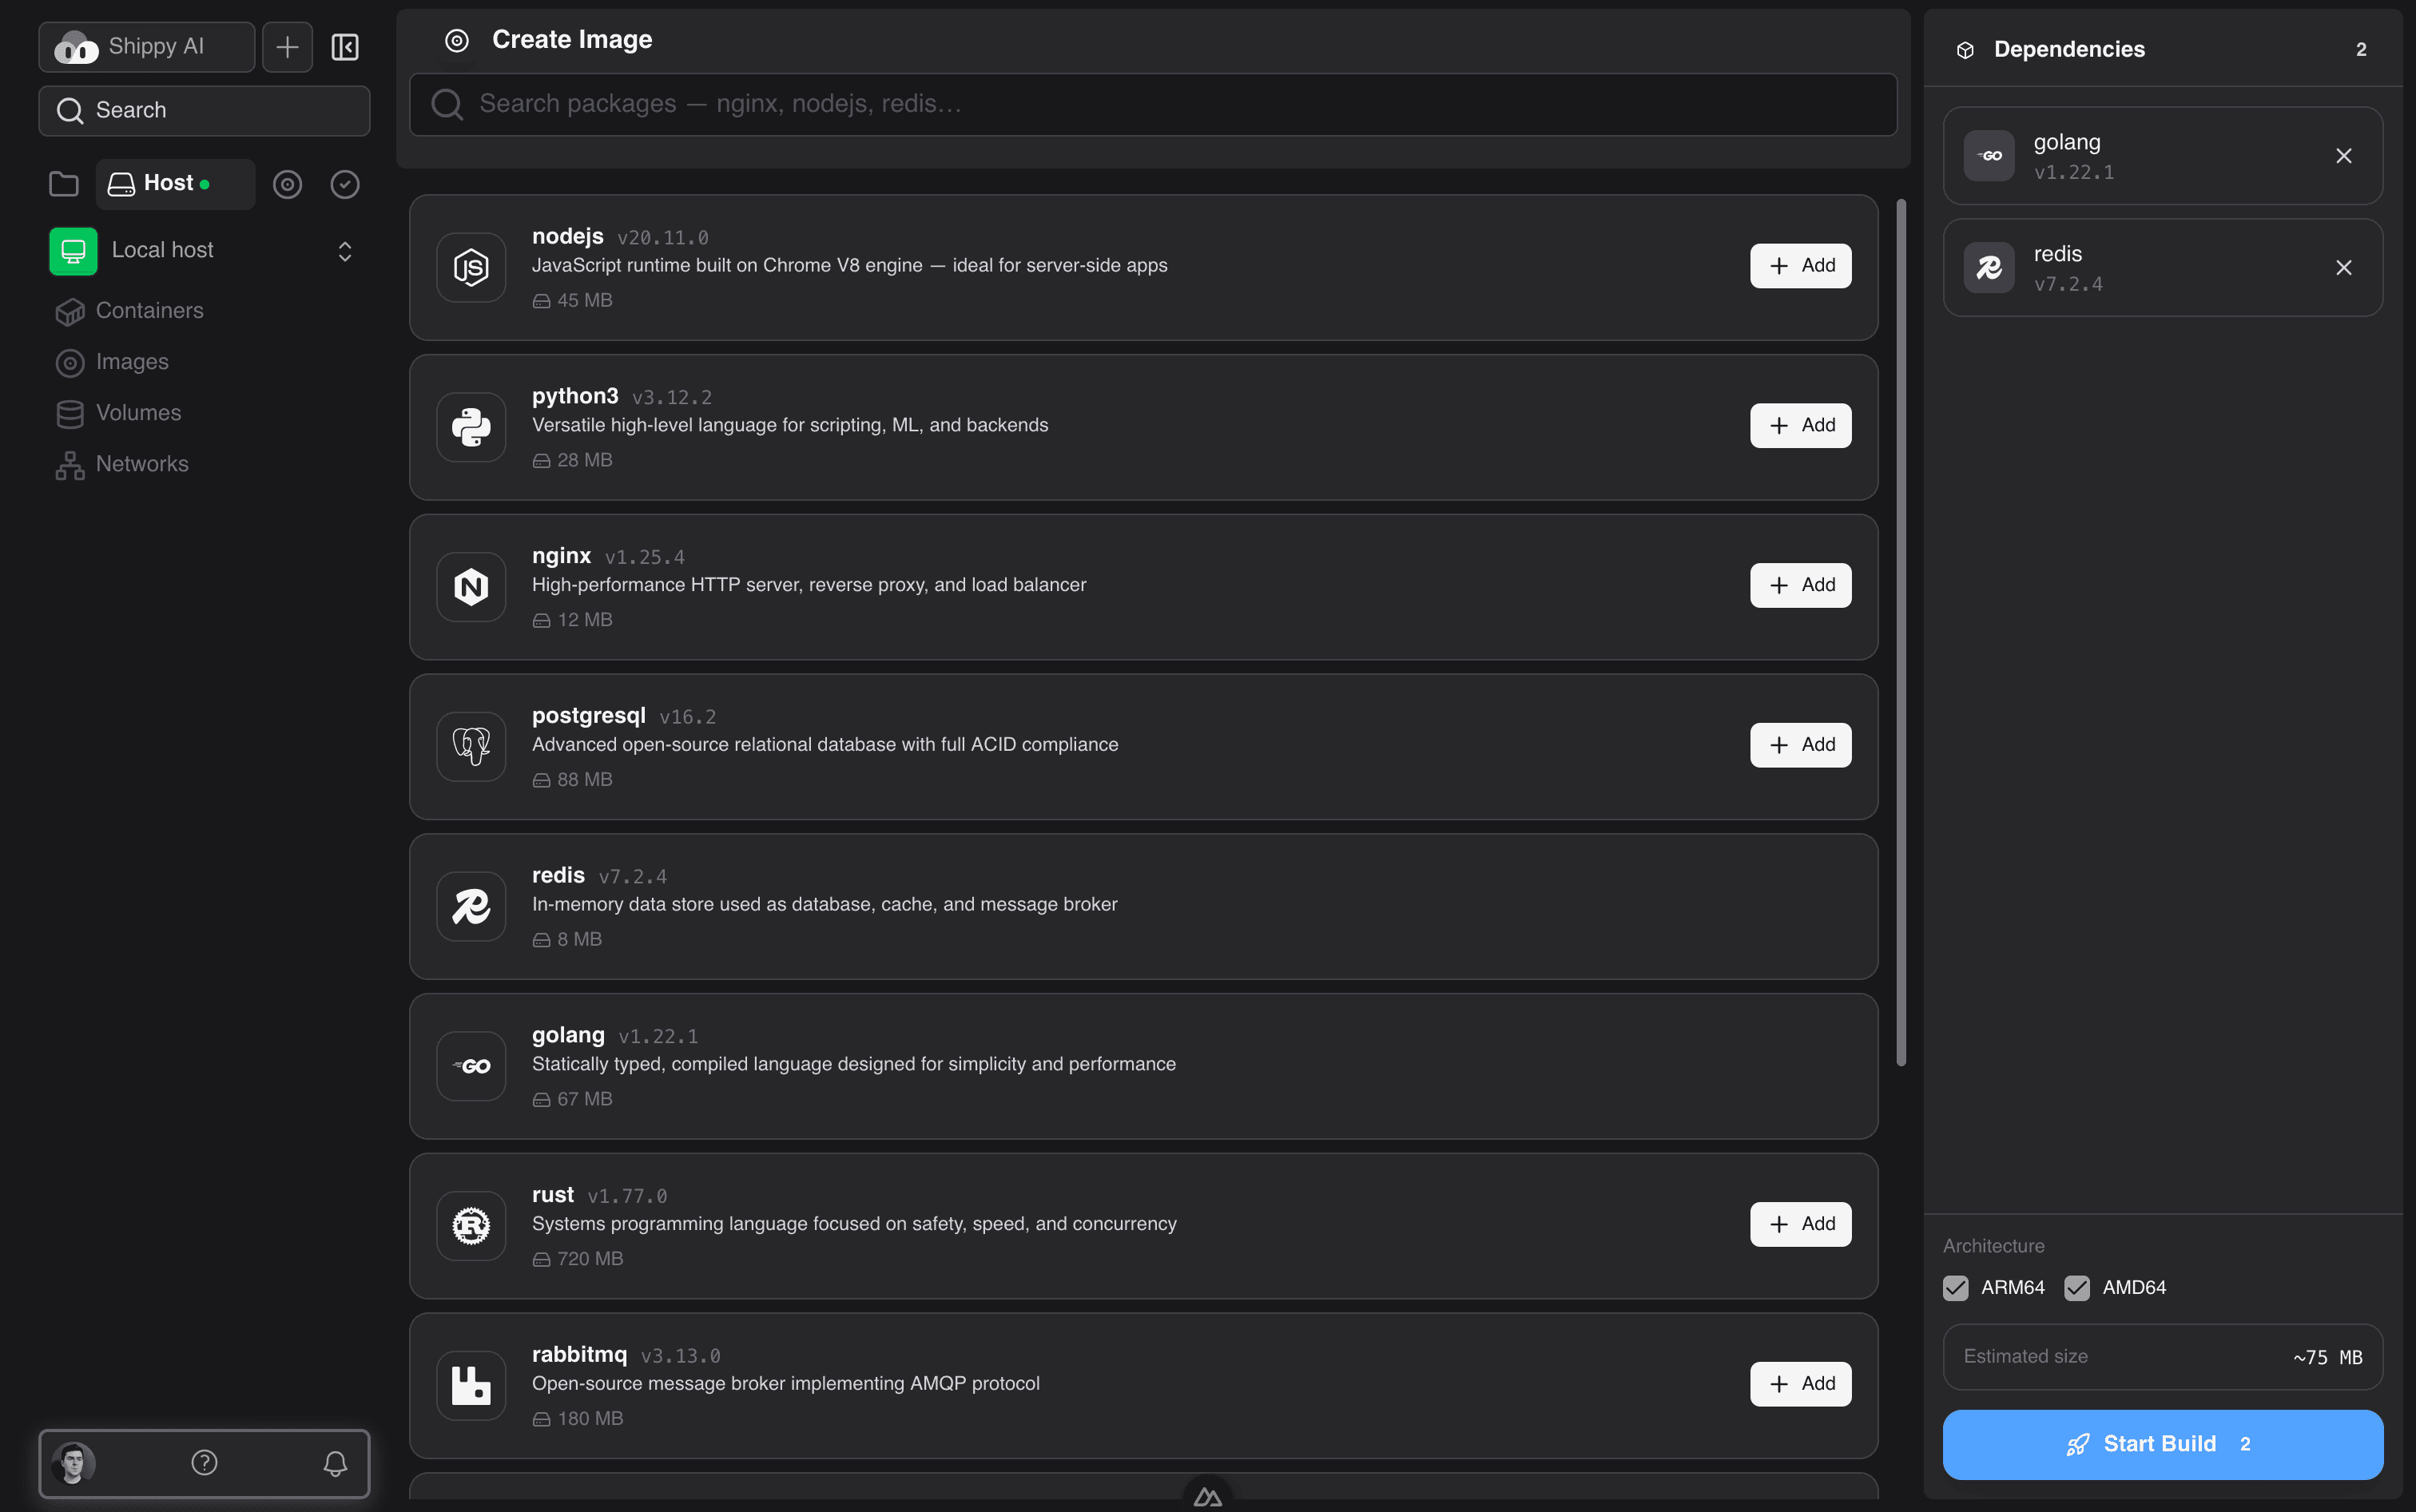Screen dimensions: 2416x1512
Task: Click the golang v1.22.1 text in Dependencies
Action: coord(2074,173)
